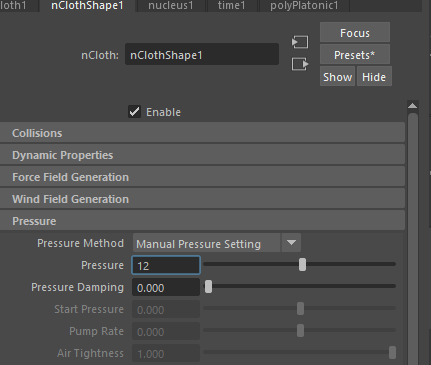The image size is (431, 365).
Task: Click the Show button
Action: click(337, 77)
